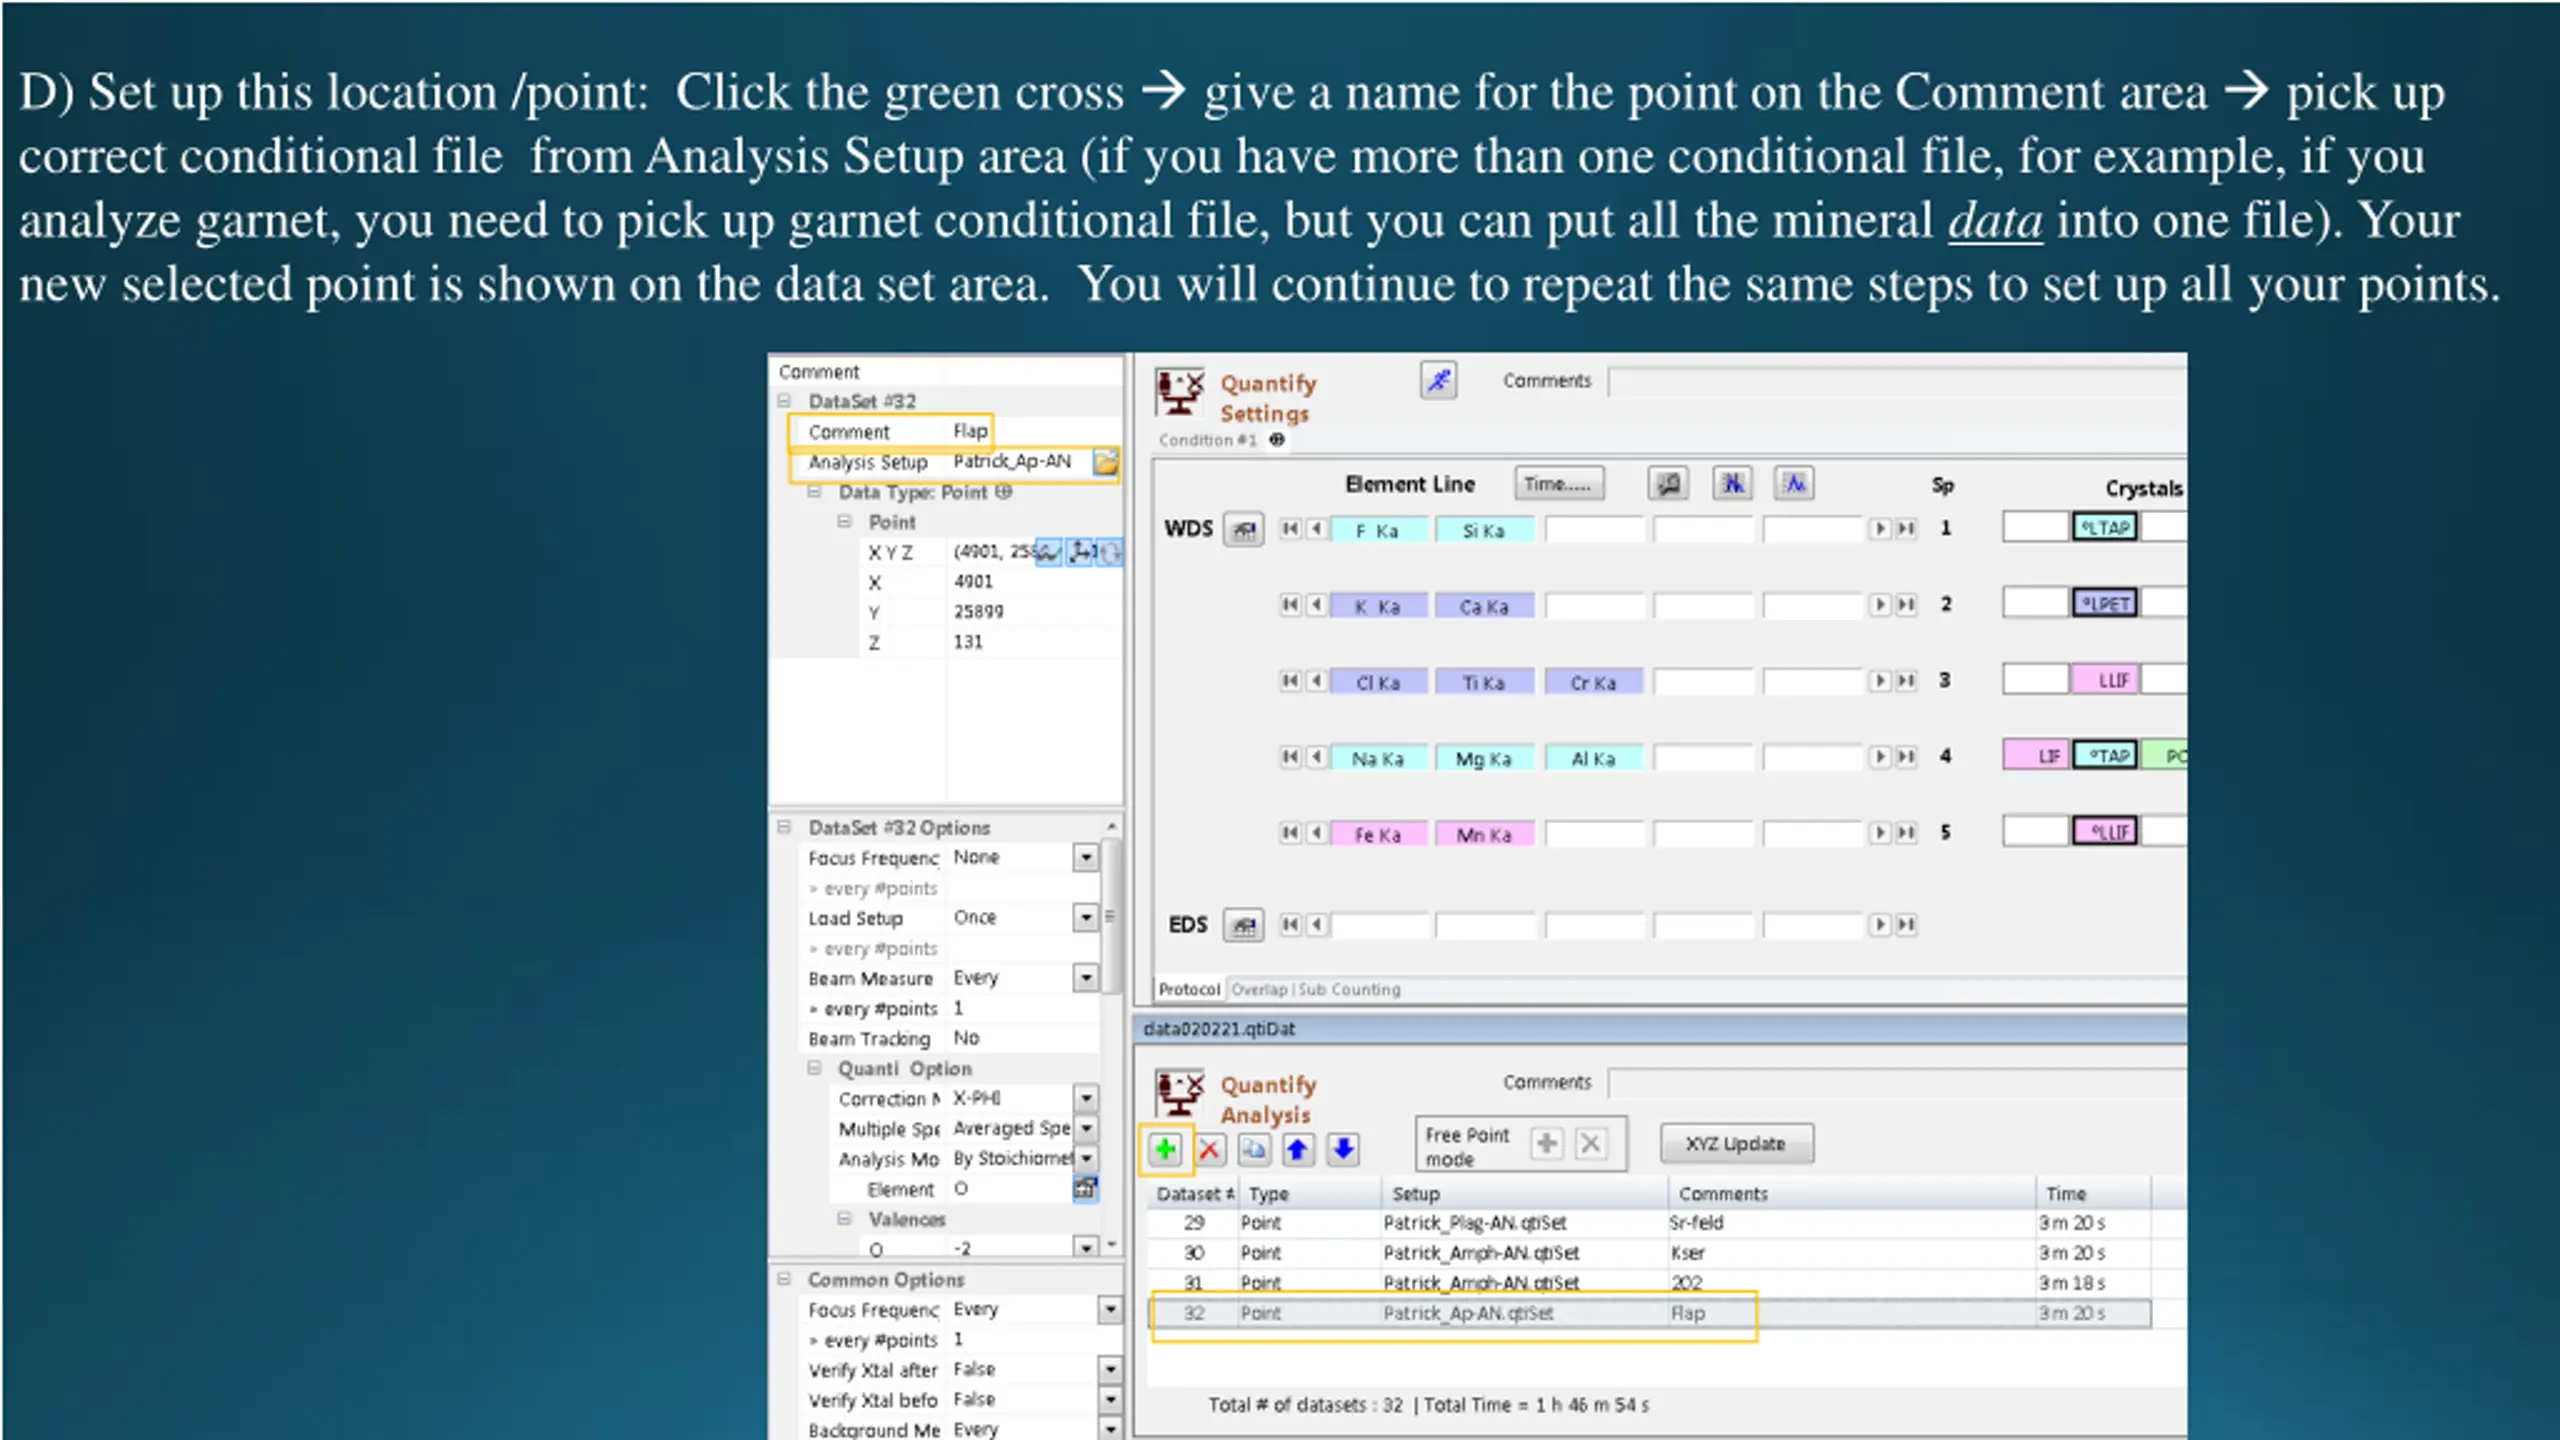Click the blue down arrow move icon
2560x1440 pixels.
pyautogui.click(x=1343, y=1149)
